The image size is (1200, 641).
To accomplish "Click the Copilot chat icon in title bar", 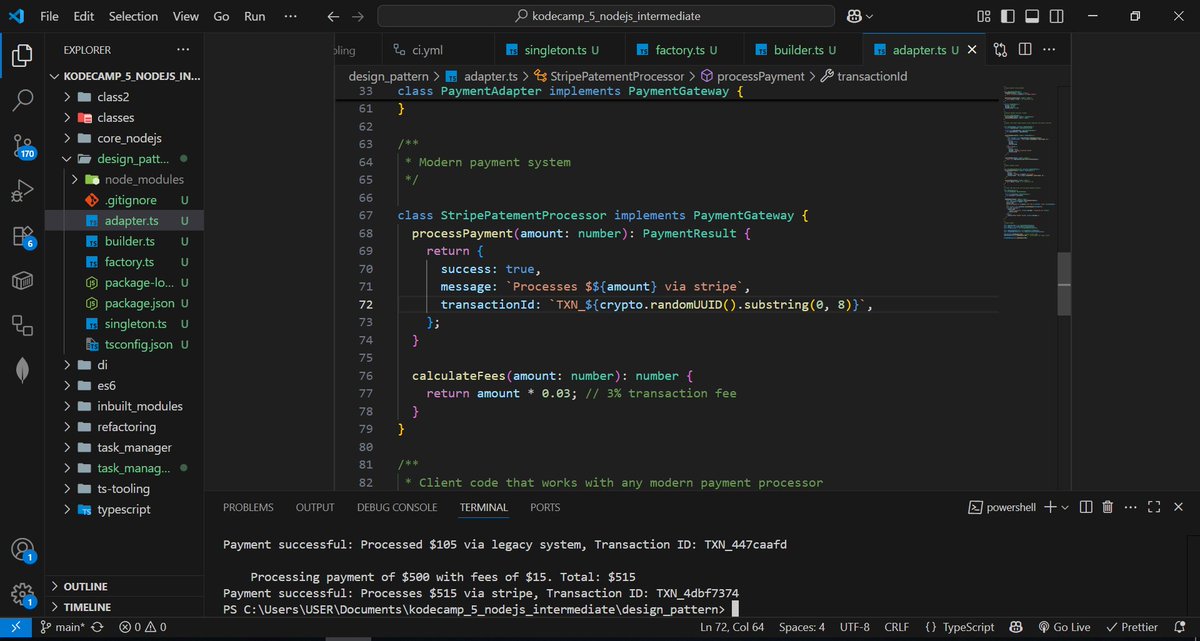I will [x=853, y=16].
